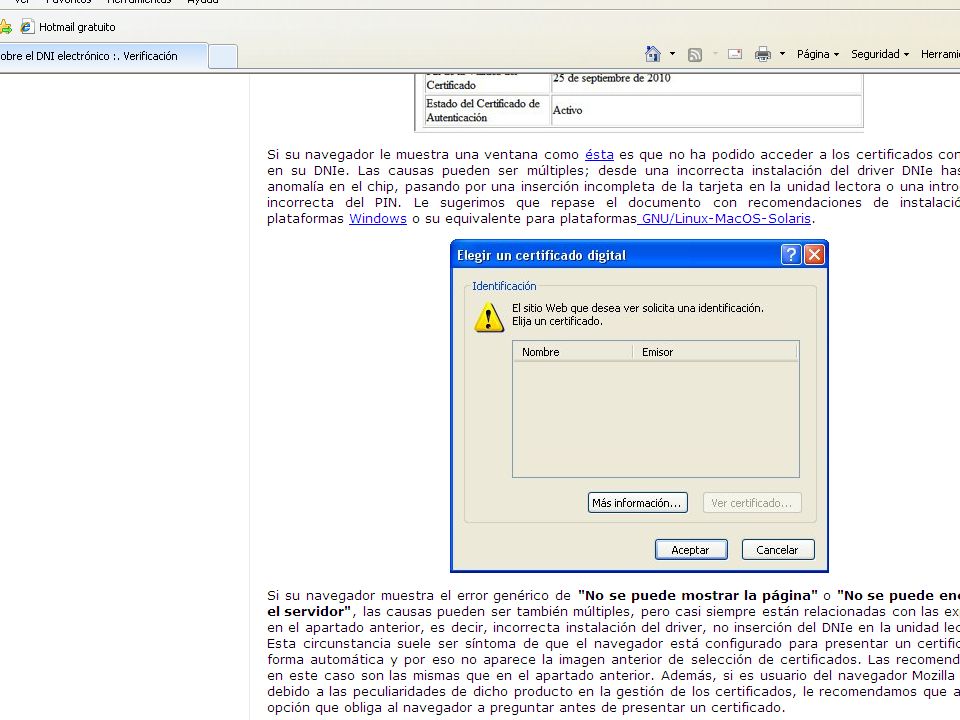Viewport: 960px width, 720px height.
Task: Click the help question mark in certificate dialog
Action: tap(791, 255)
